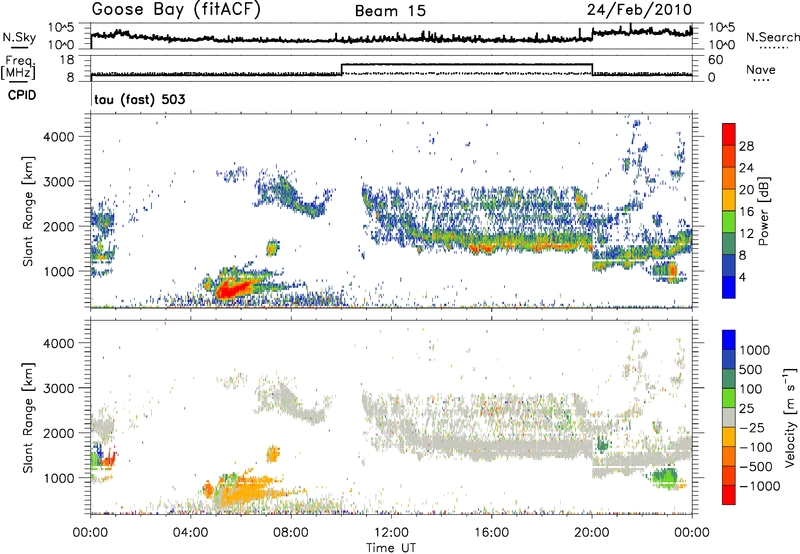This screenshot has width=800, height=554.
Task: Select the 'N.Sky' legend label
Action: [x=19, y=37]
